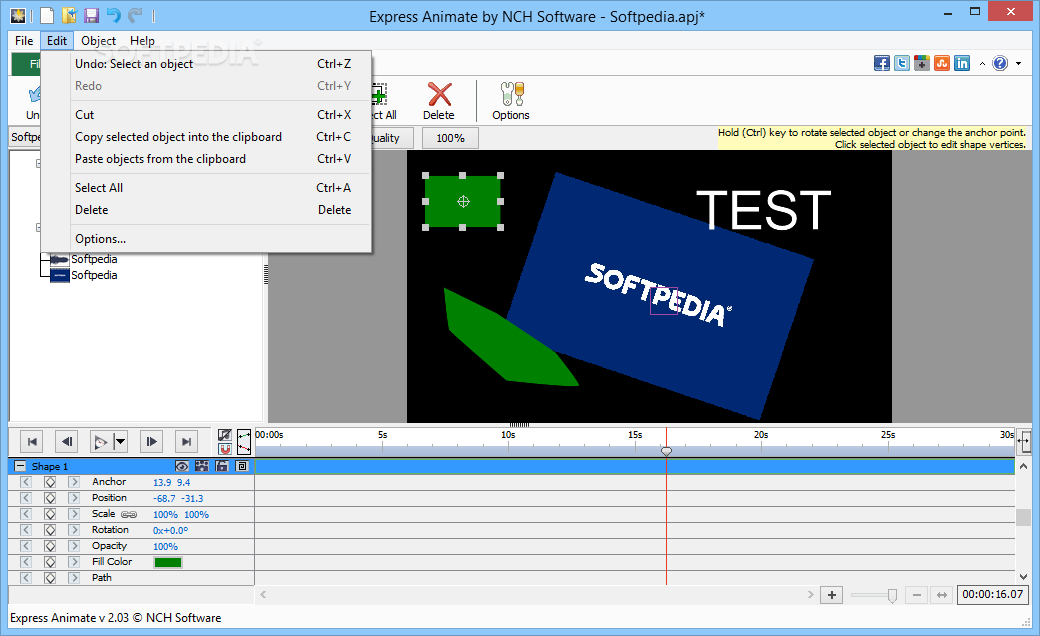This screenshot has height=636, width=1040.
Task: Zoom in timeline with plus button
Action: [x=832, y=595]
